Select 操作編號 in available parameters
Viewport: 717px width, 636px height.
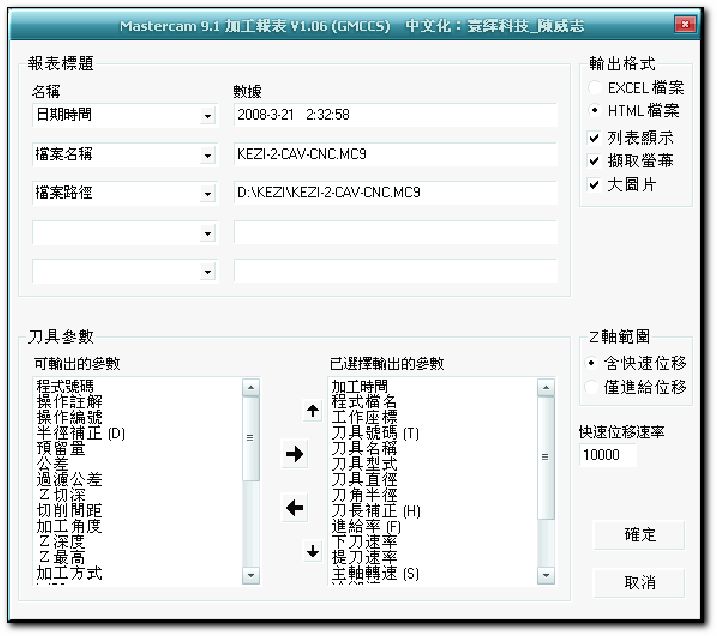pyautogui.click(x=70, y=417)
